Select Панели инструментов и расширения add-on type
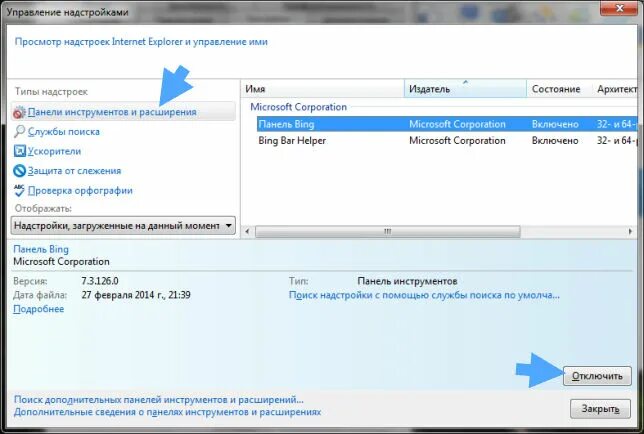This screenshot has height=434, width=644. click(x=123, y=112)
